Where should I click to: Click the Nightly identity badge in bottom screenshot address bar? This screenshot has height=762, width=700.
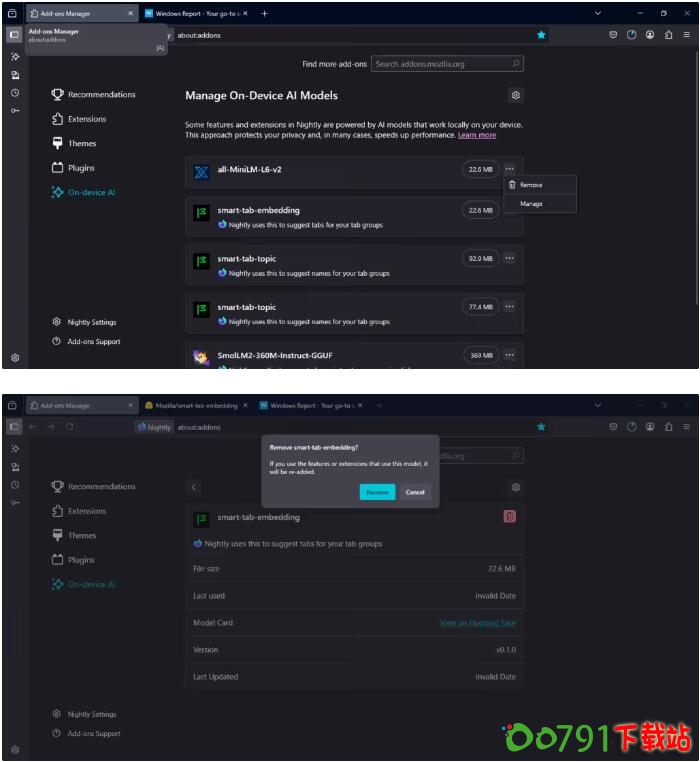[x=154, y=427]
